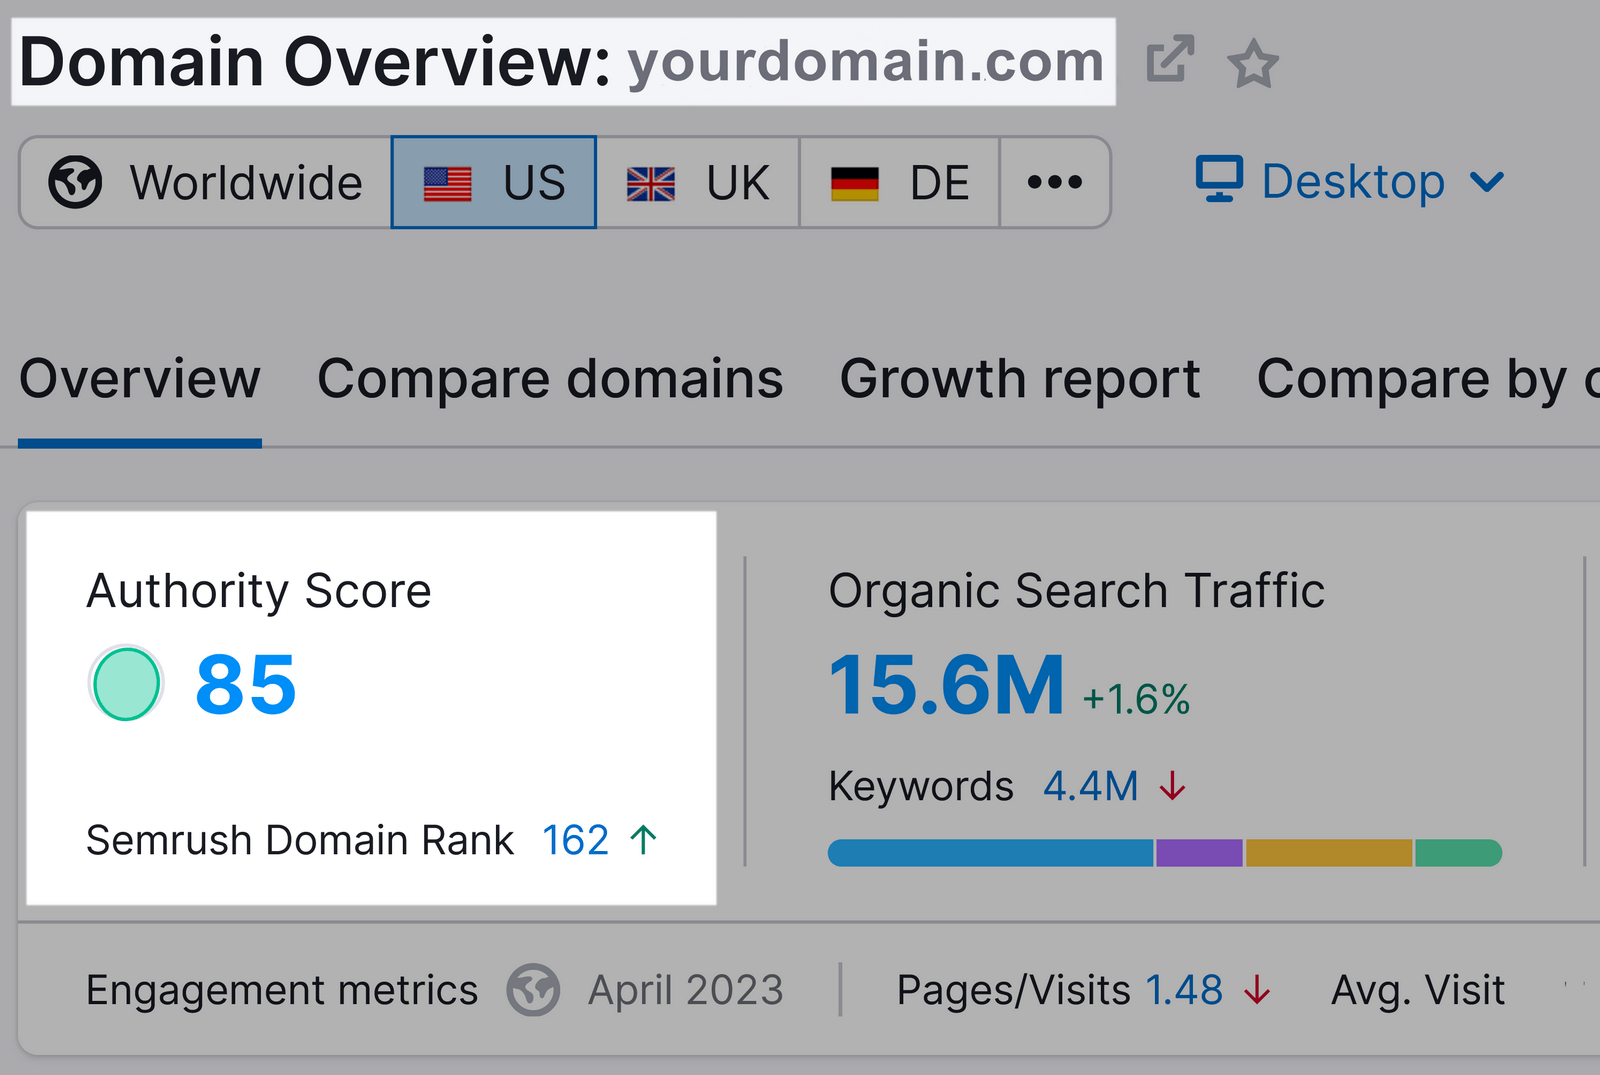The width and height of the screenshot is (1600, 1075).
Task: Click the Organic Search Traffic value 15.6M
Action: click(944, 686)
